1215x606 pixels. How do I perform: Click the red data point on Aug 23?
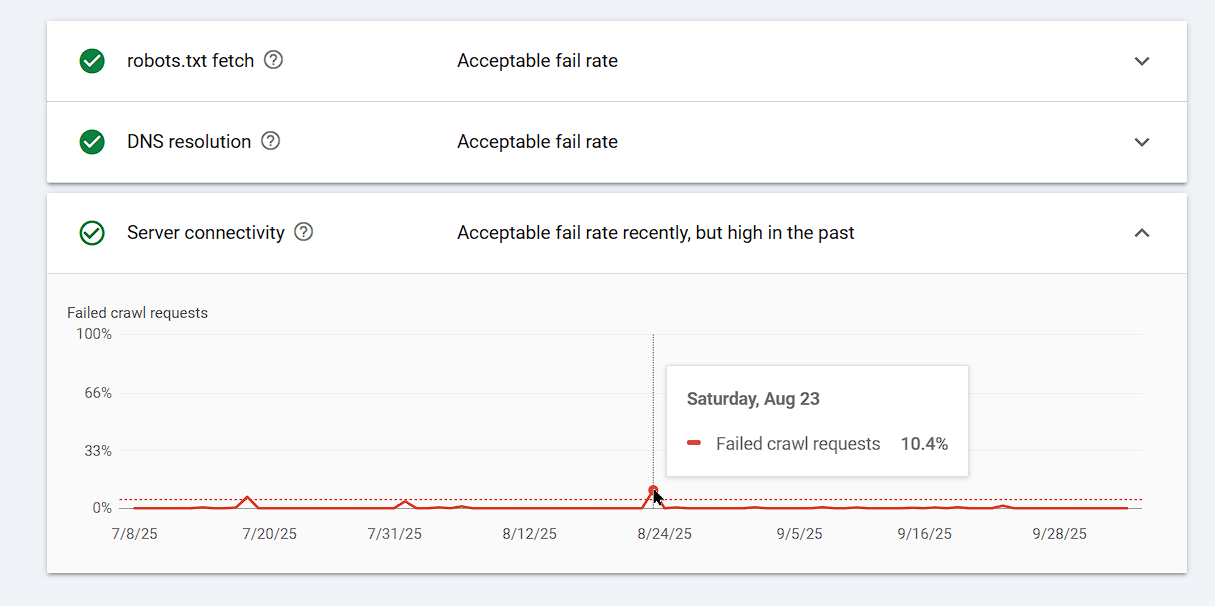[x=653, y=490]
